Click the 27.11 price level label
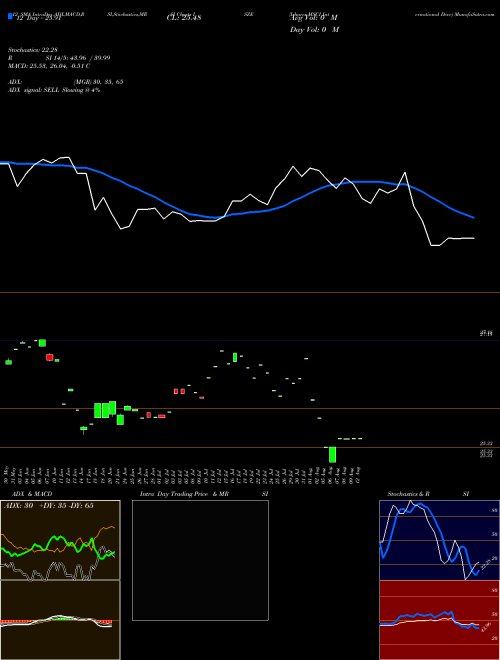Image resolution: width=500 pixels, height=660 pixels. [486, 333]
